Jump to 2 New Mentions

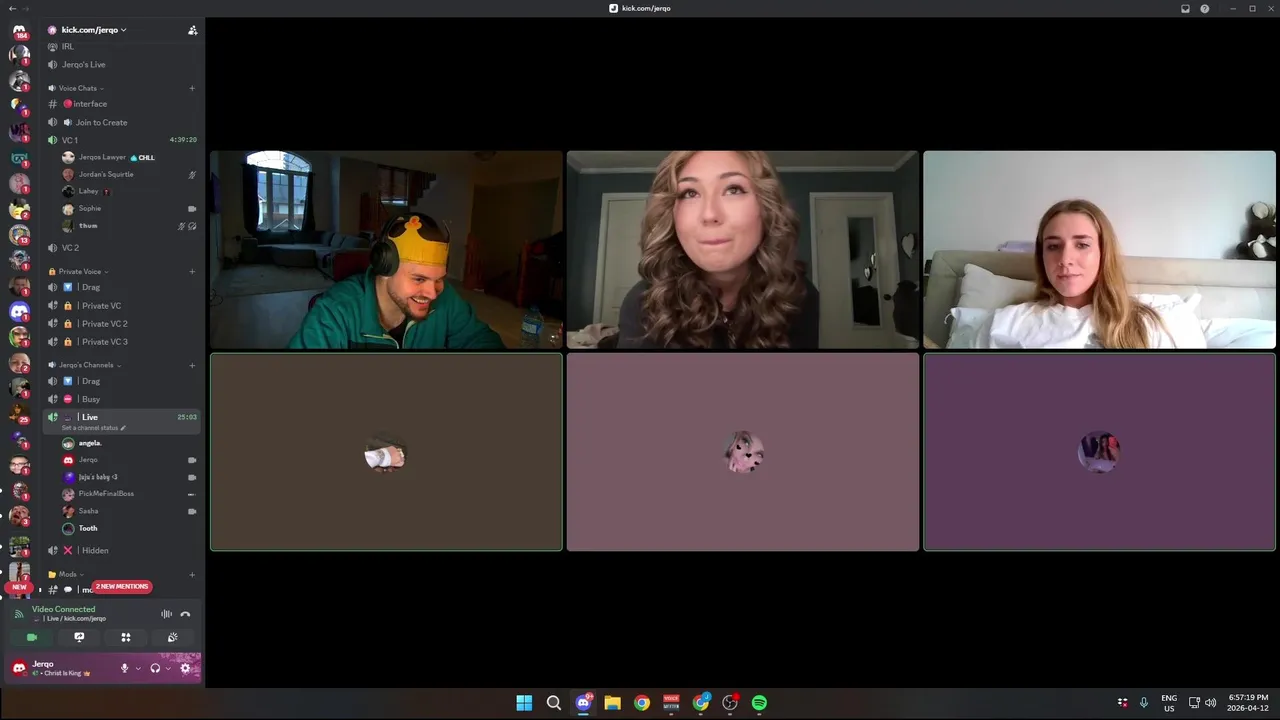click(x=122, y=586)
